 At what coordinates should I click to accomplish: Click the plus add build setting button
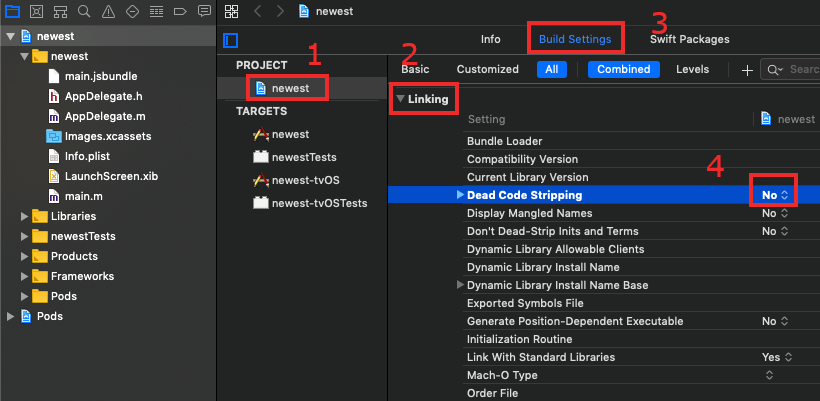(747, 70)
